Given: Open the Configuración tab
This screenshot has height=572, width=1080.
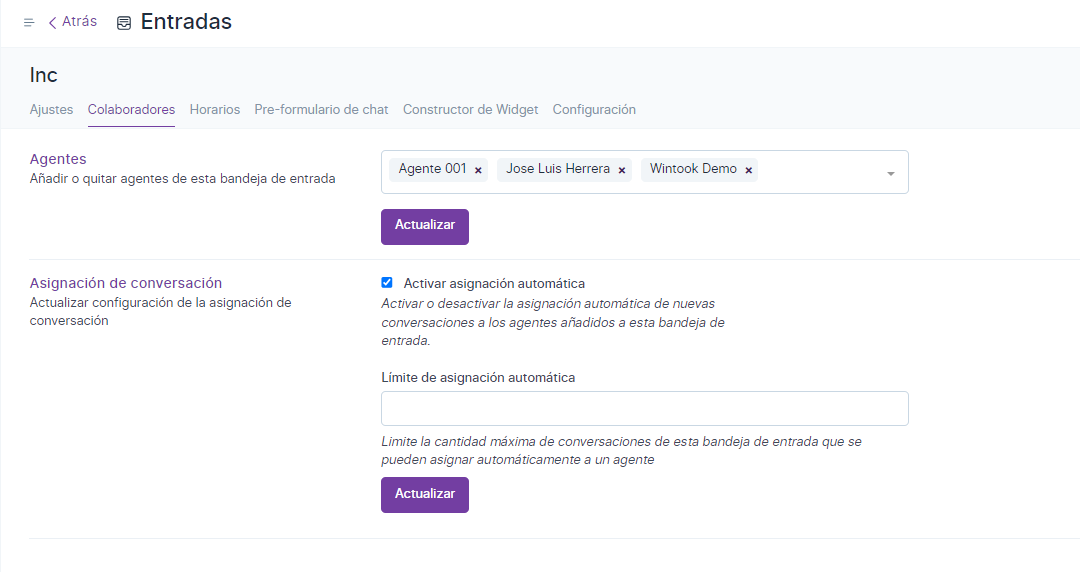Looking at the screenshot, I should [x=594, y=110].
